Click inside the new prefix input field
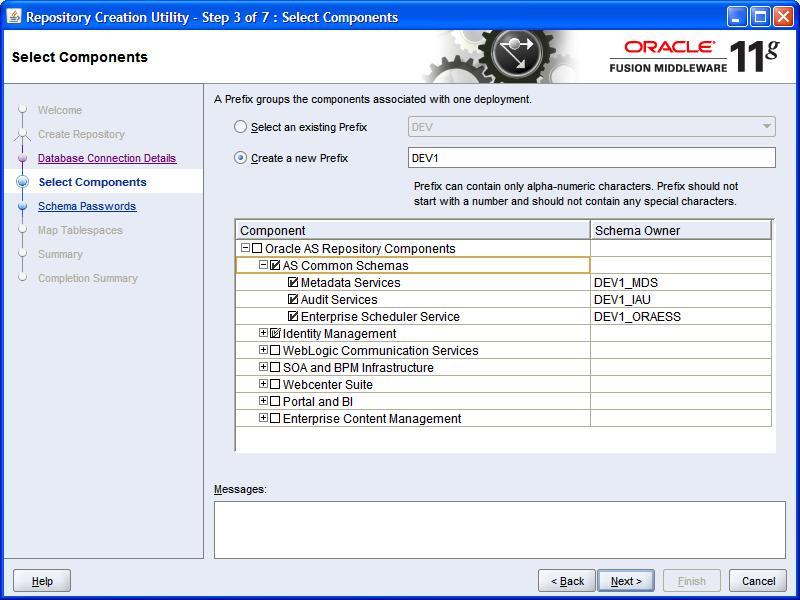This screenshot has height=600, width=800. point(590,157)
